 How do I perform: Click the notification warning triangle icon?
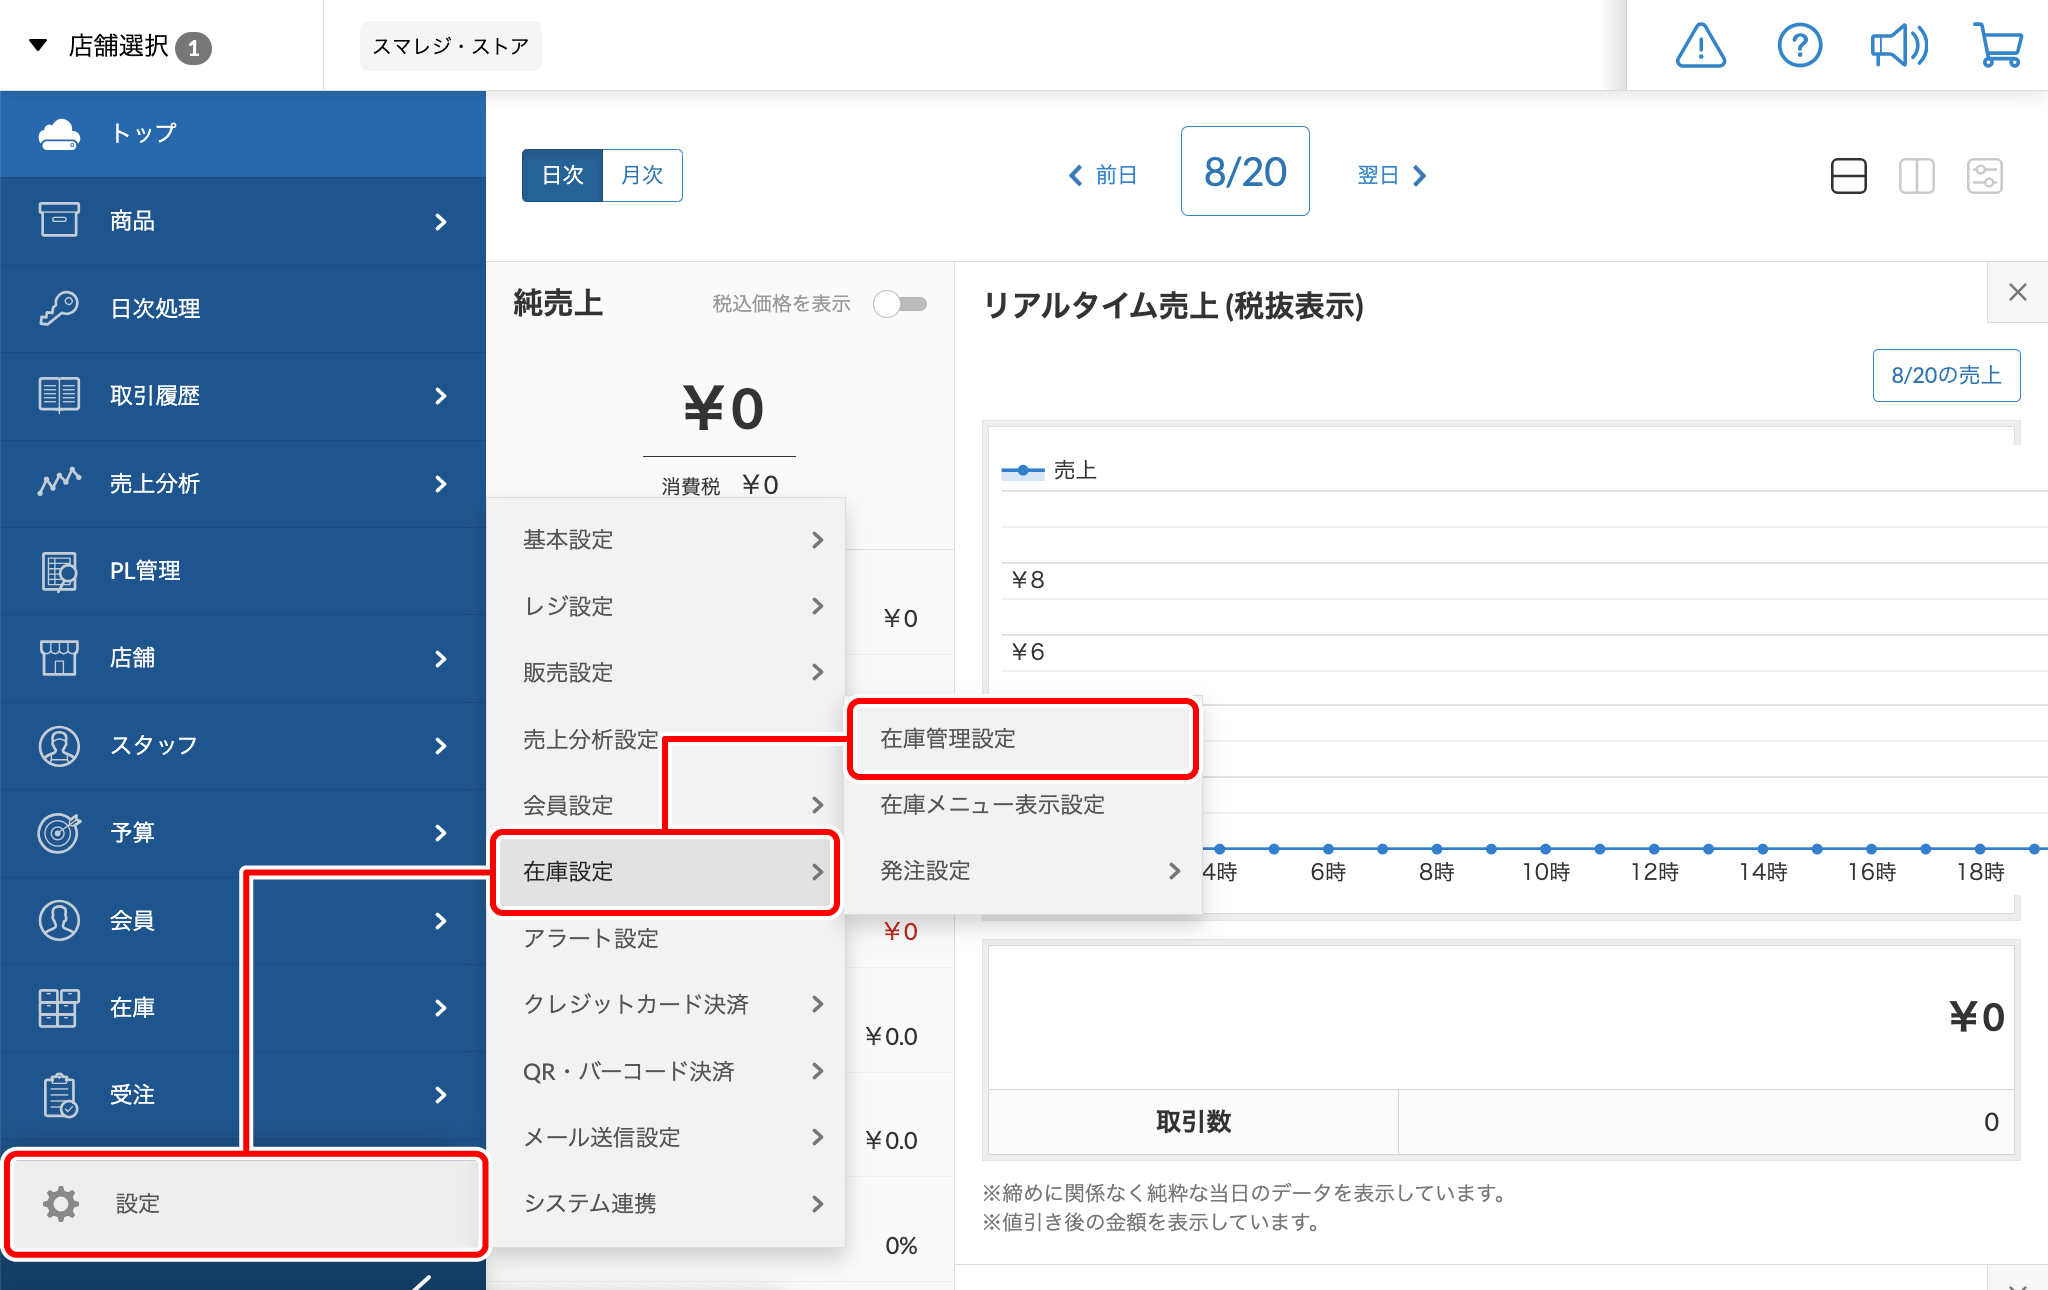pyautogui.click(x=1700, y=45)
